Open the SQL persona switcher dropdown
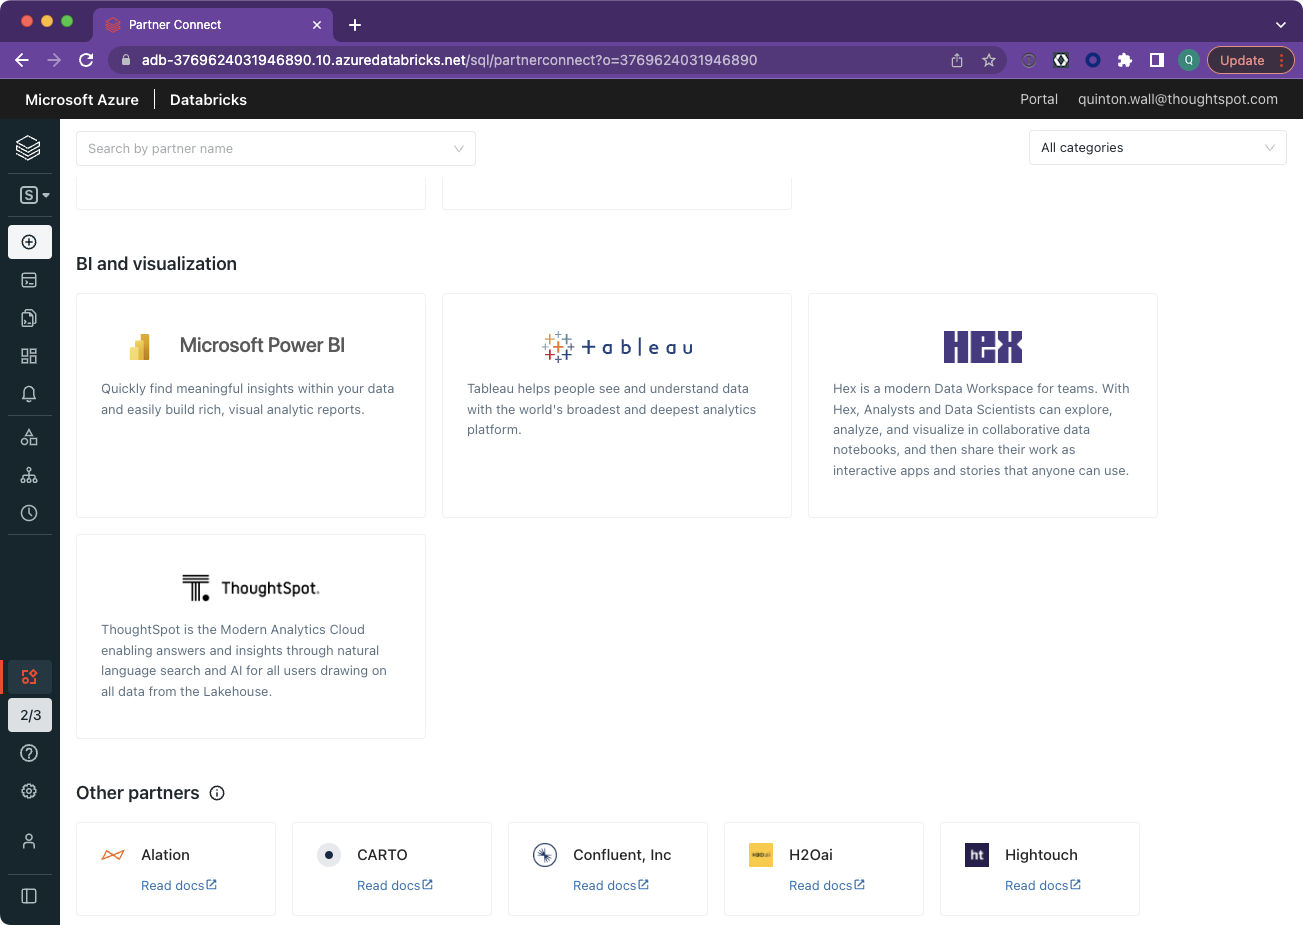 34,195
